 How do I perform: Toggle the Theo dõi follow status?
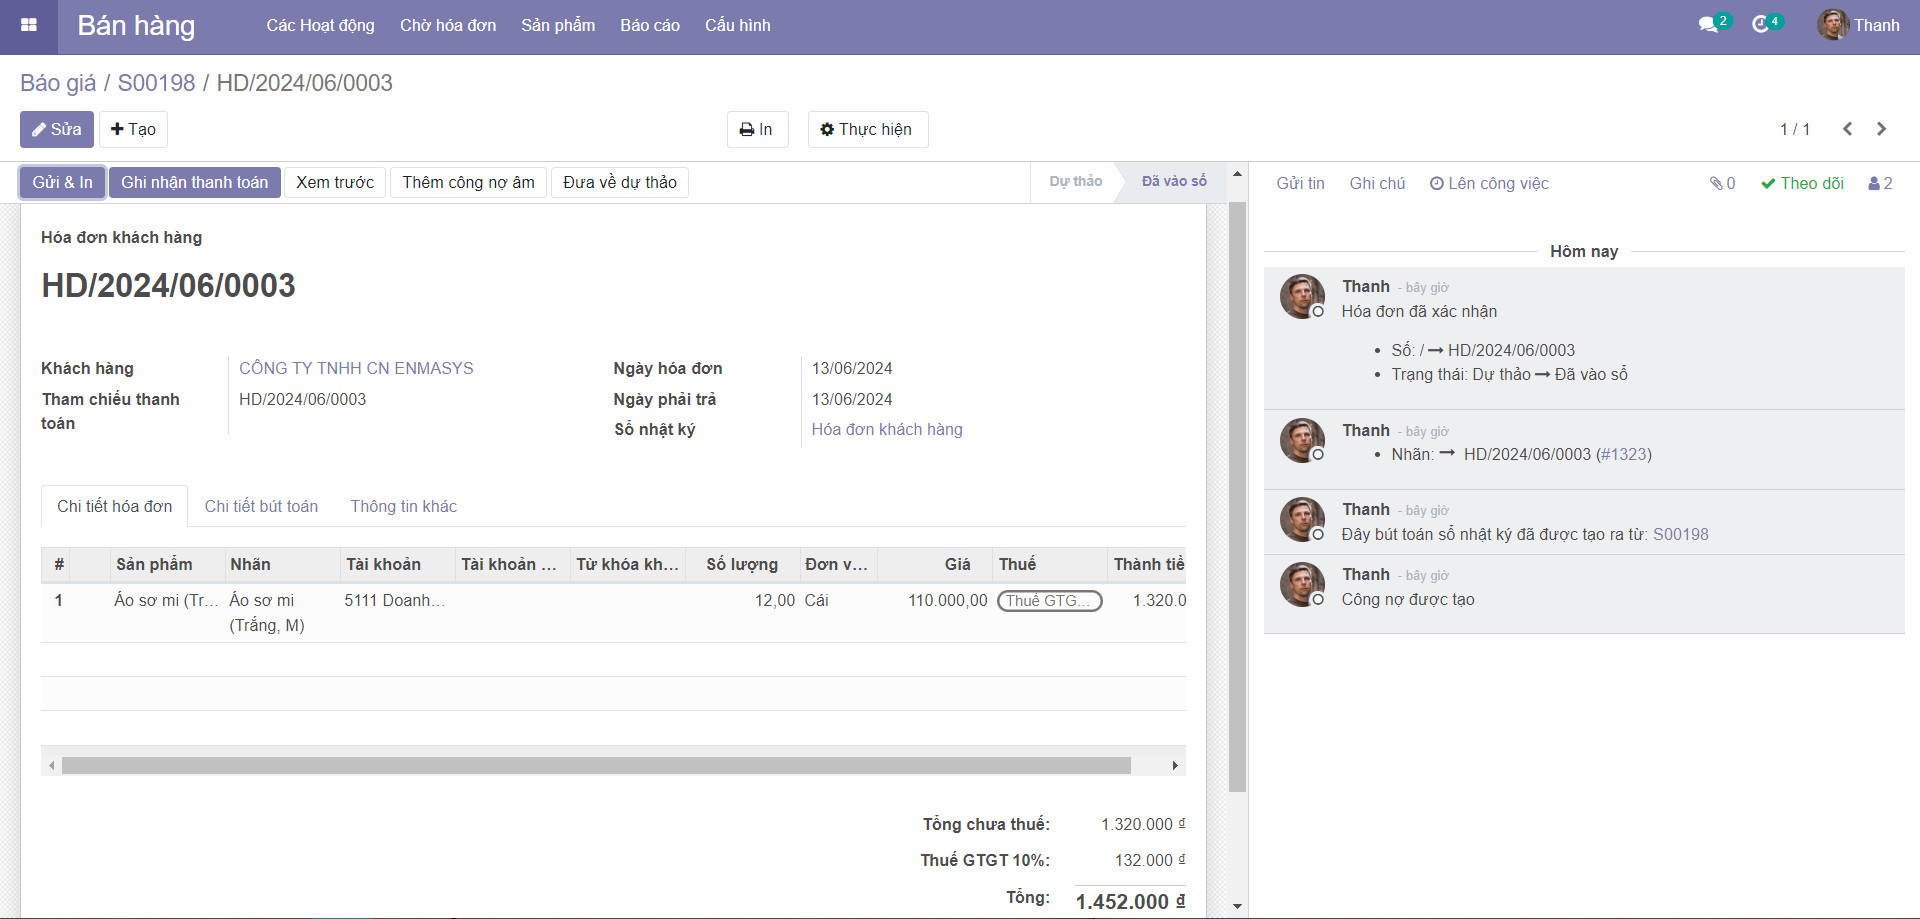point(1802,183)
